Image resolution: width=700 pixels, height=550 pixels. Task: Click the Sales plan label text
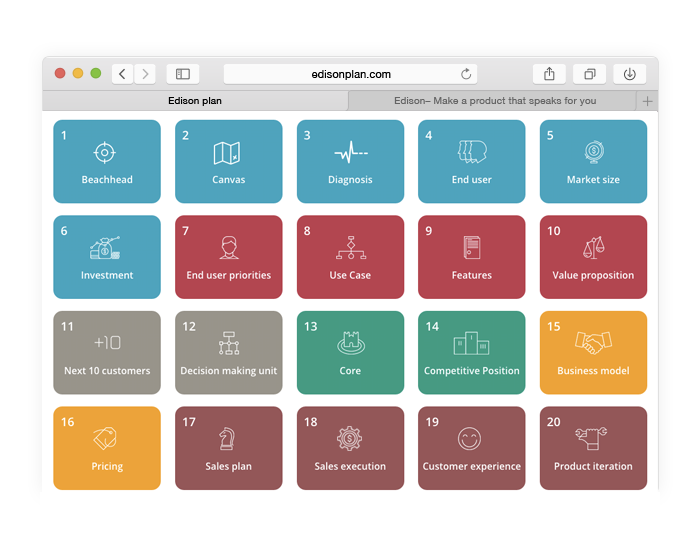click(229, 467)
